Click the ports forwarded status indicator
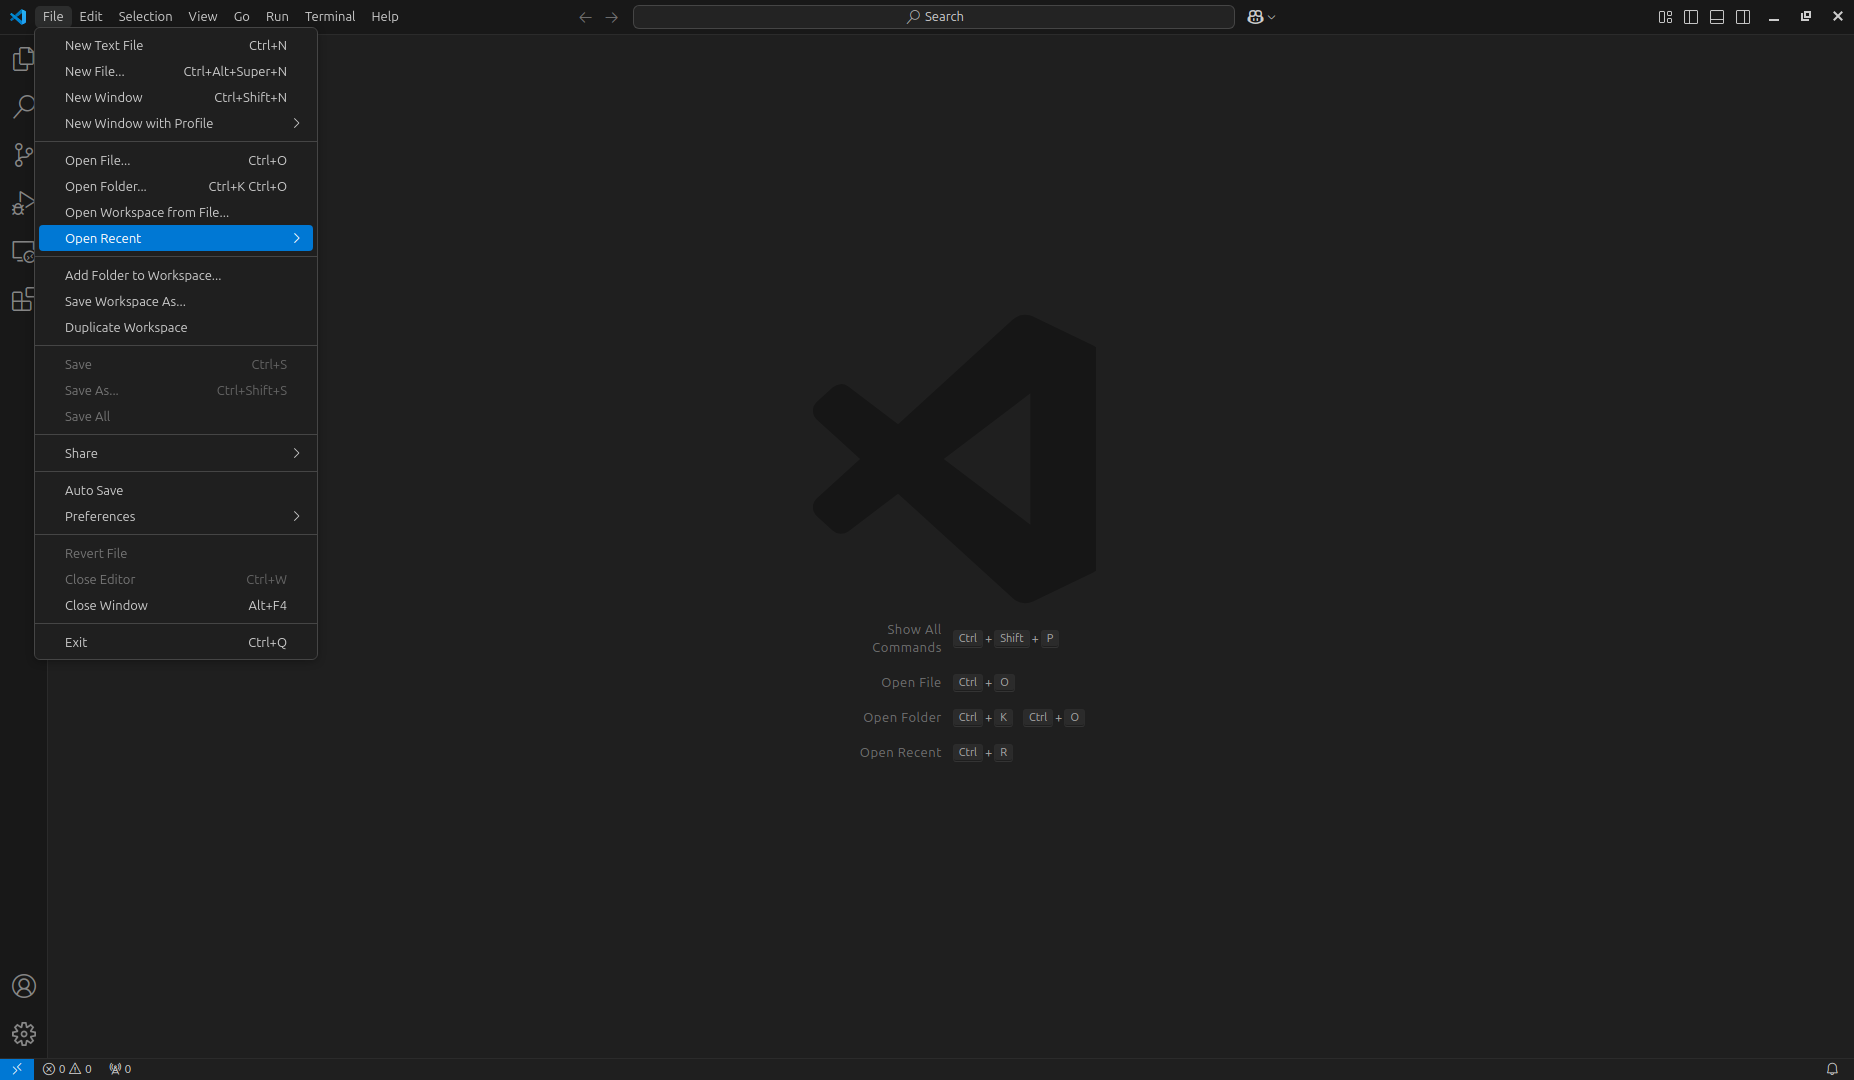The image size is (1854, 1080). click(x=120, y=1069)
